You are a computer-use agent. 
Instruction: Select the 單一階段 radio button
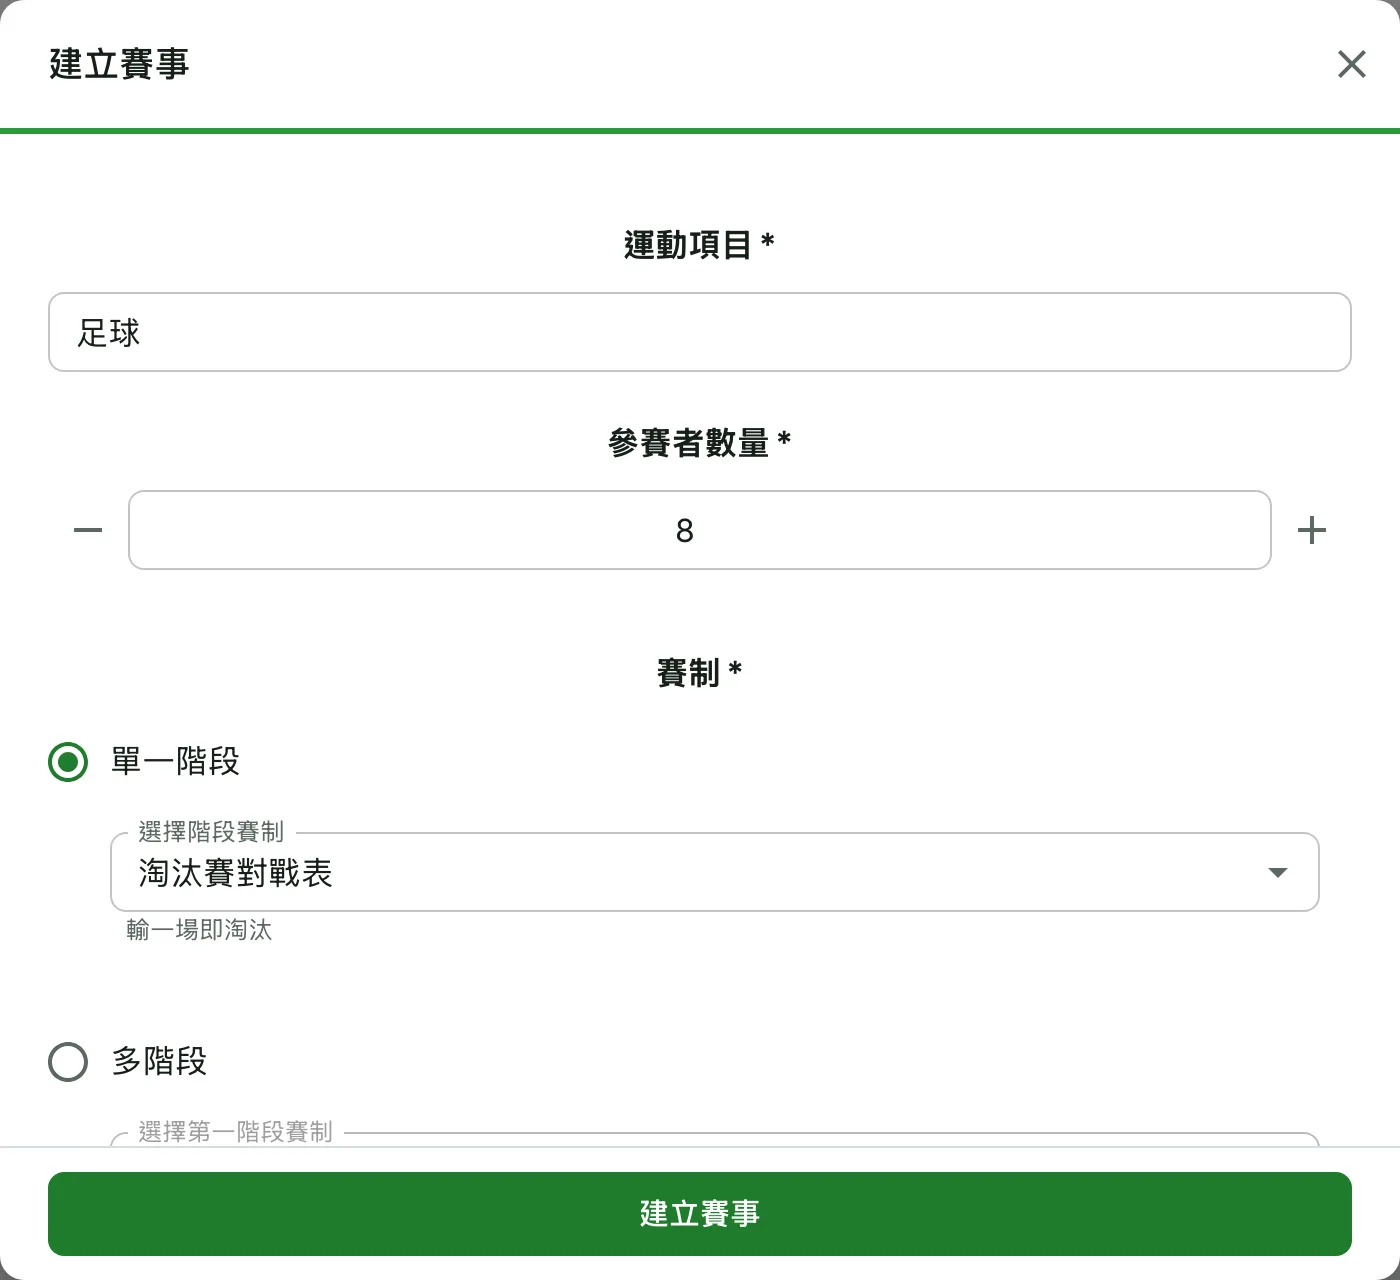point(68,762)
